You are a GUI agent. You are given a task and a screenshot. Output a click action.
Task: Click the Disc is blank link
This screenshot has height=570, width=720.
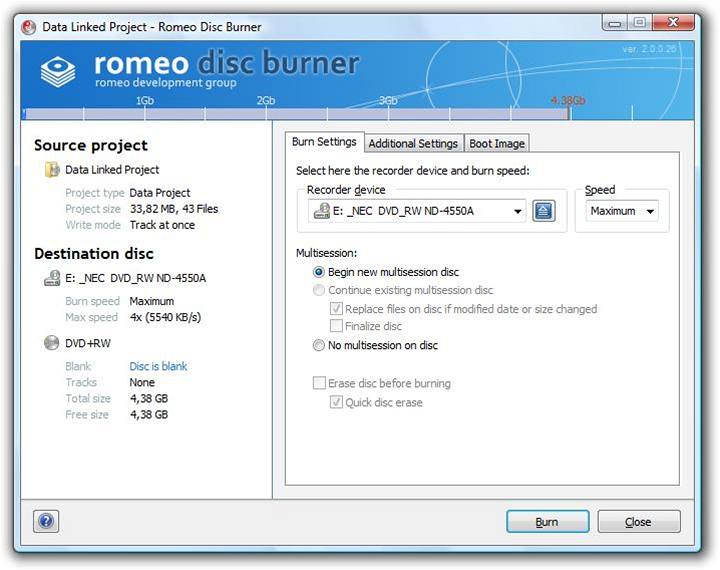158,366
